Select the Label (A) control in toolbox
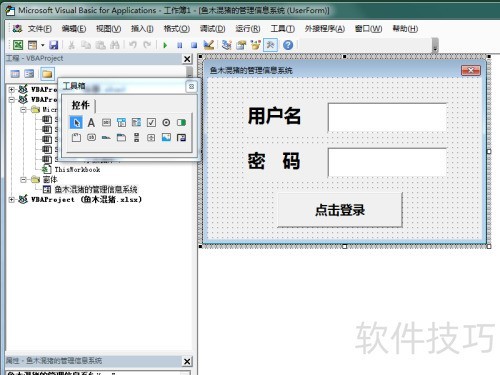 pos(91,123)
